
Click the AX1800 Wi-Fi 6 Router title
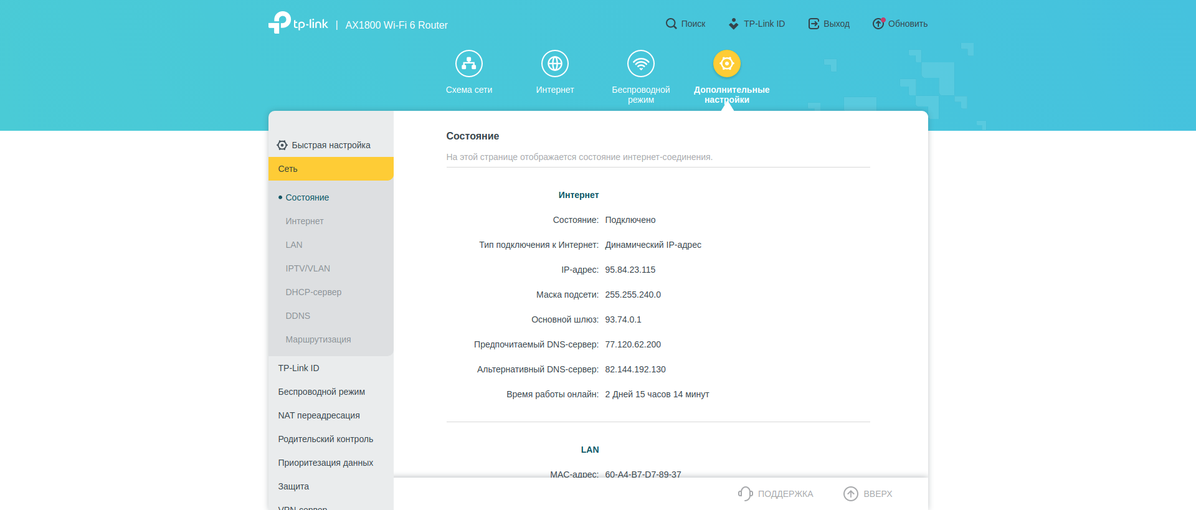(397, 25)
